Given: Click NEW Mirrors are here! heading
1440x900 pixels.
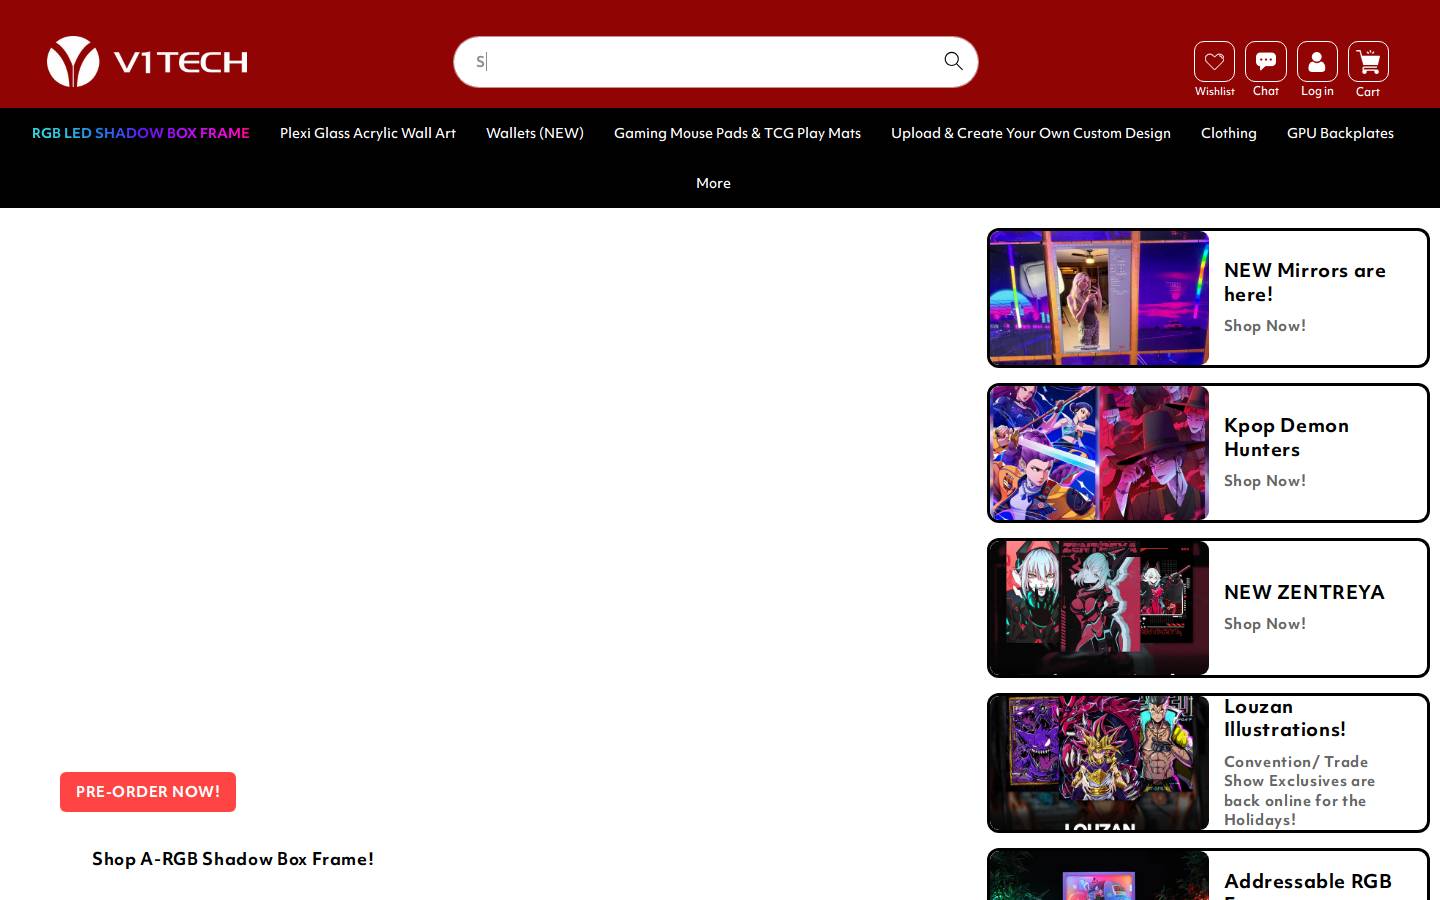Looking at the screenshot, I should click(1305, 282).
